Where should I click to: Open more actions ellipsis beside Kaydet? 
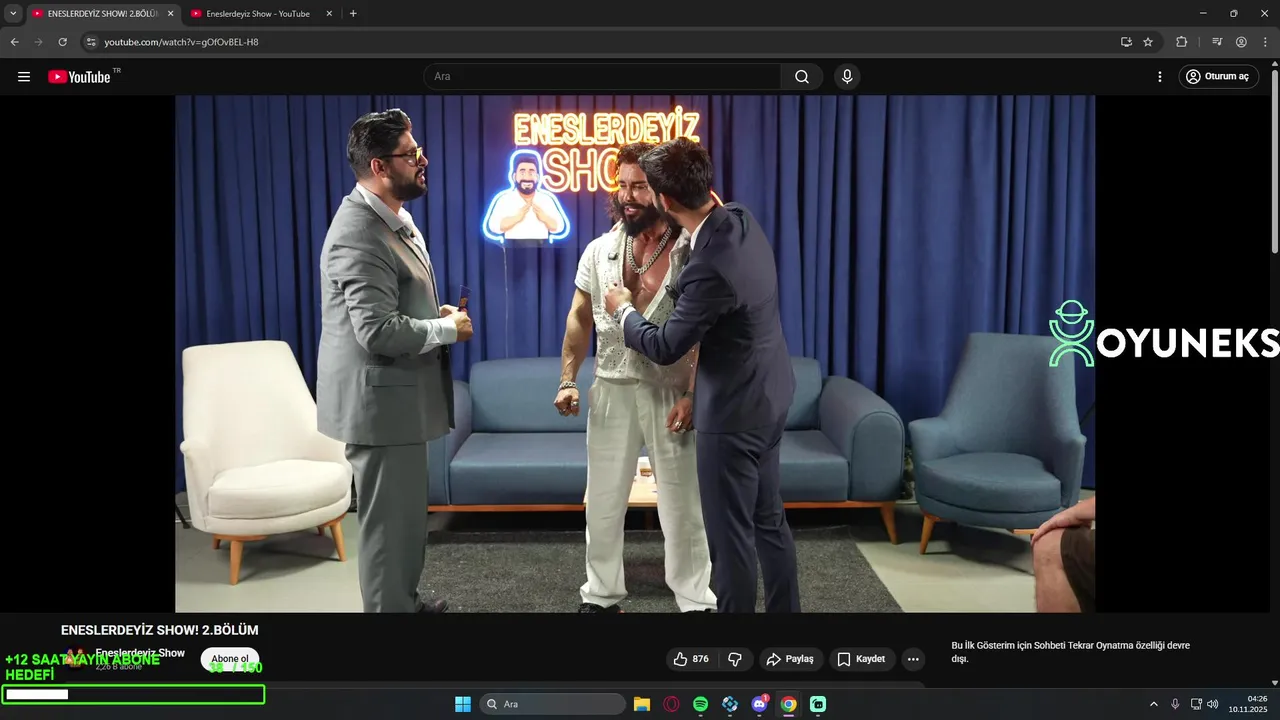point(913,659)
